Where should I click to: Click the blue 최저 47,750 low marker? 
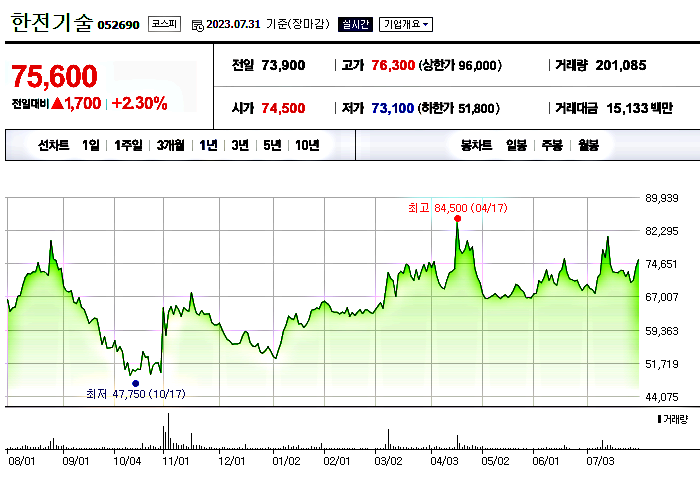pyautogui.click(x=136, y=383)
